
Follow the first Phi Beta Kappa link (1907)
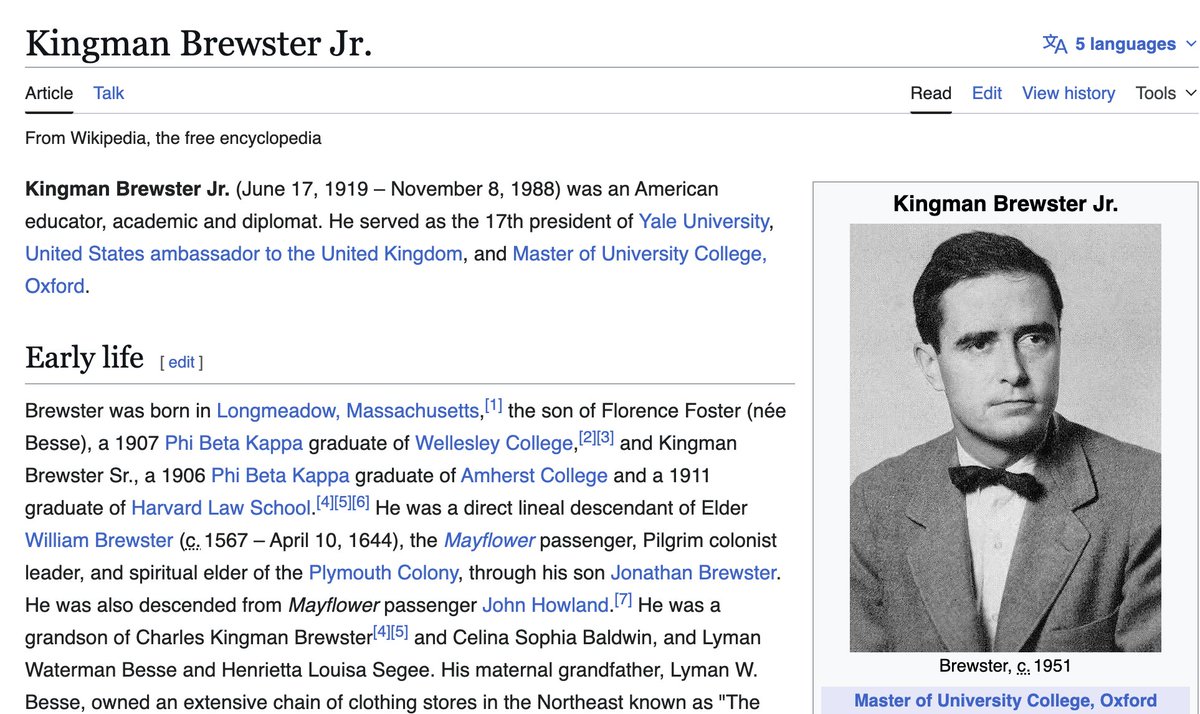(234, 443)
